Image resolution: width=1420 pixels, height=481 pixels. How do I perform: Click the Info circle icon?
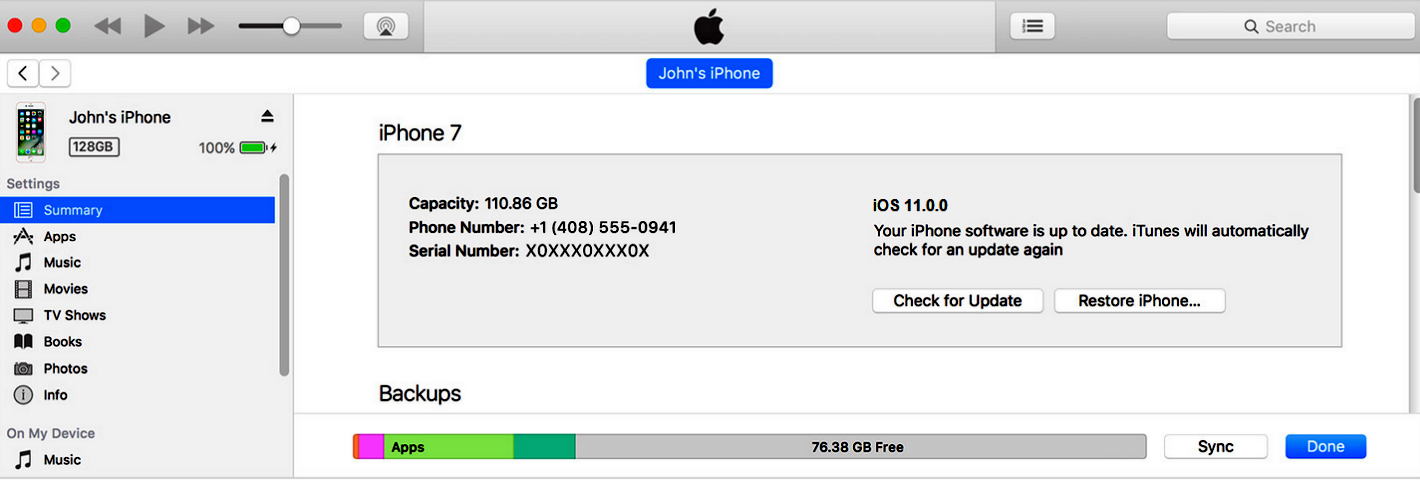click(x=23, y=395)
